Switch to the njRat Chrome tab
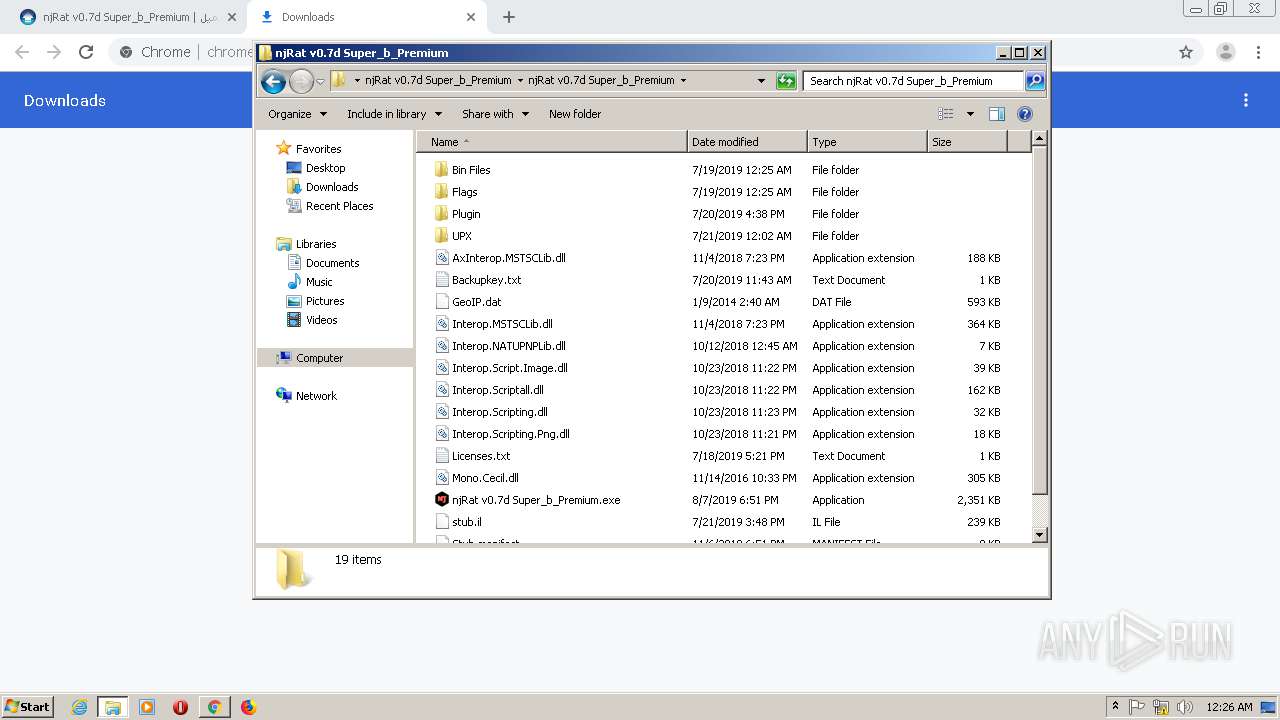1280x720 pixels. (x=127, y=17)
